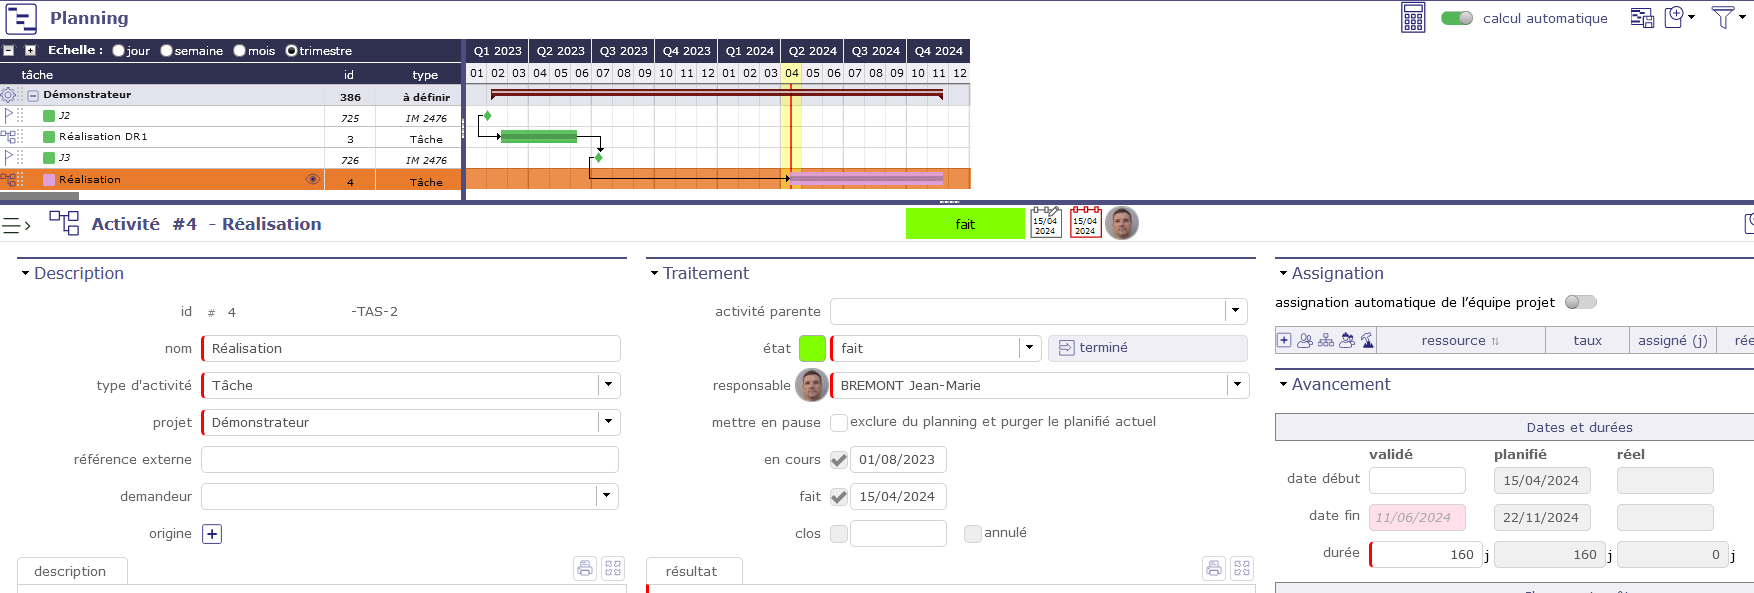Screen dimensions: 1754x593
Task: Check the clos checkbox
Action: [839, 534]
